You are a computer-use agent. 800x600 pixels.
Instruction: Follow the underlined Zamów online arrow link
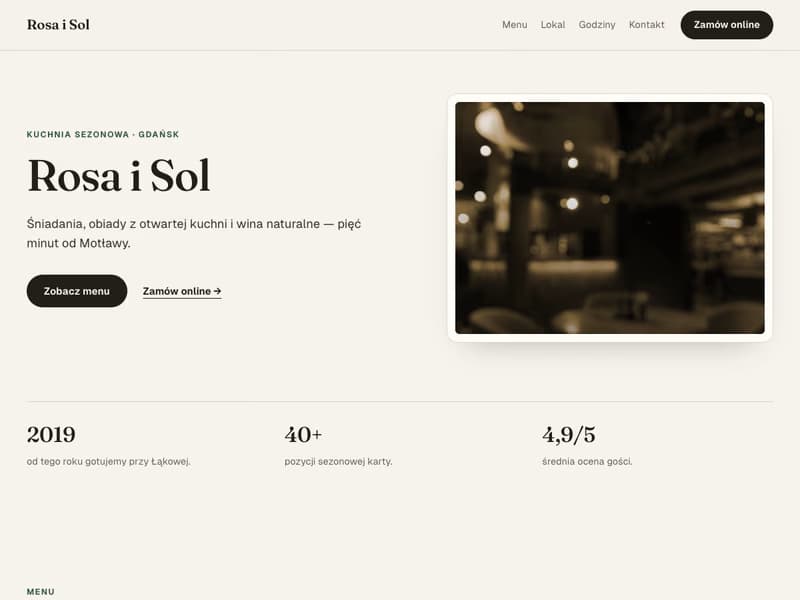click(x=182, y=291)
